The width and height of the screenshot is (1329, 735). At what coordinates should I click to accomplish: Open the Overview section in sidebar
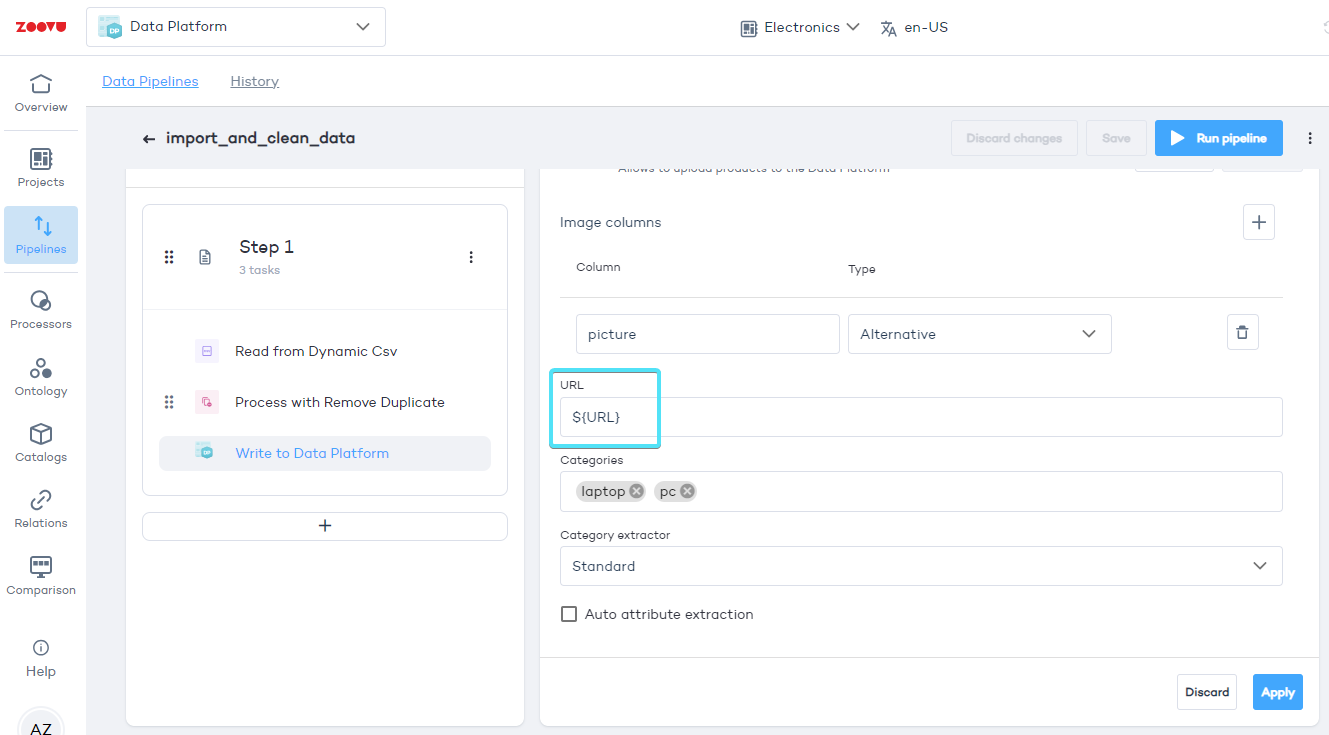tap(41, 93)
